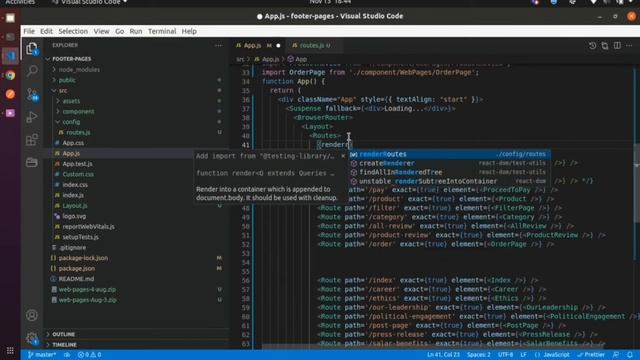Split the editor right
This screenshot has height=360, width=640.
click(x=617, y=46)
